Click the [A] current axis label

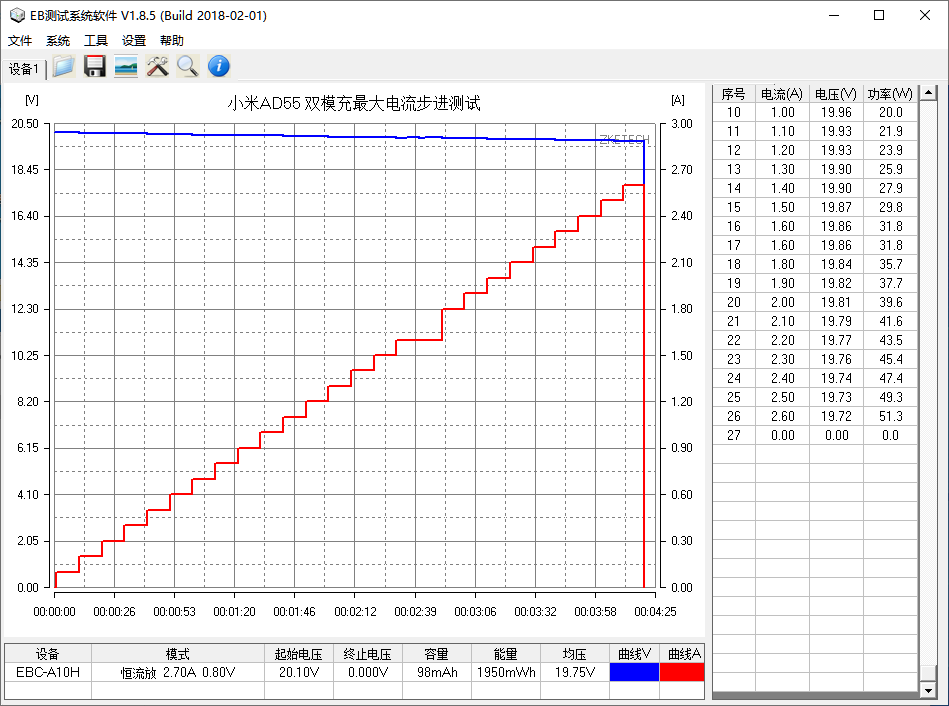coord(678,100)
